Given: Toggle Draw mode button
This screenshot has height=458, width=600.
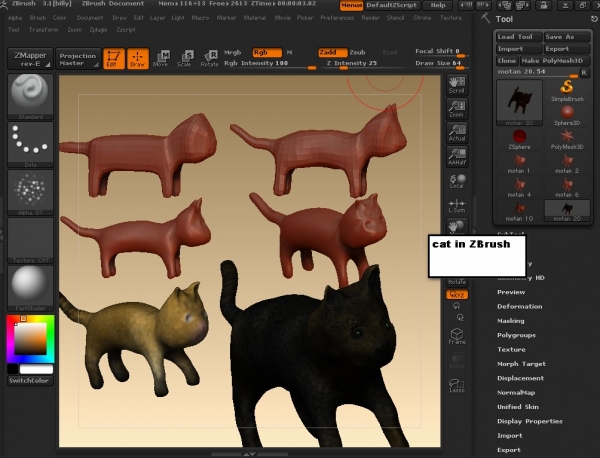Looking at the screenshot, I should tap(138, 59).
